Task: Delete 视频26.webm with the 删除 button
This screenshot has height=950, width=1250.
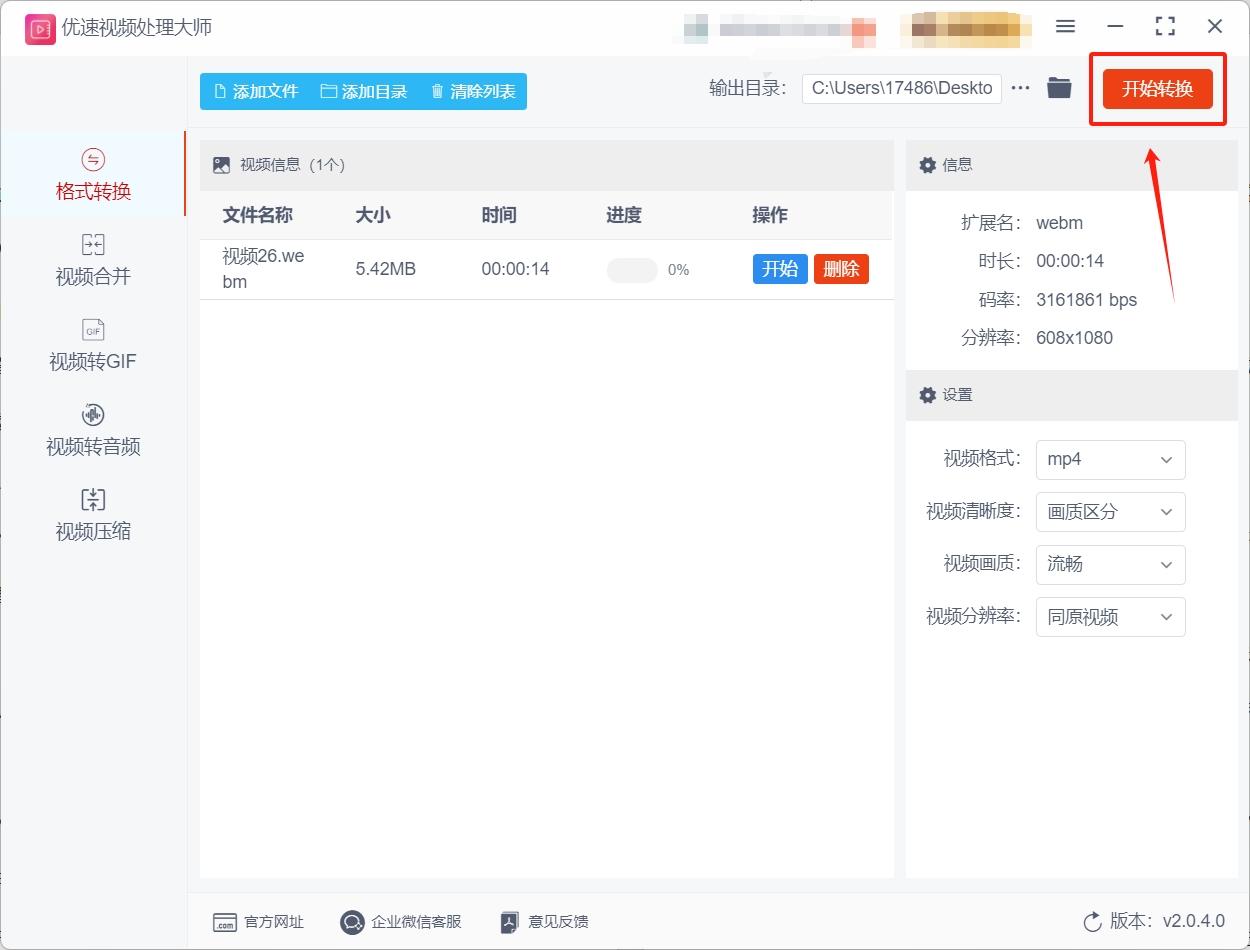Action: (x=841, y=269)
